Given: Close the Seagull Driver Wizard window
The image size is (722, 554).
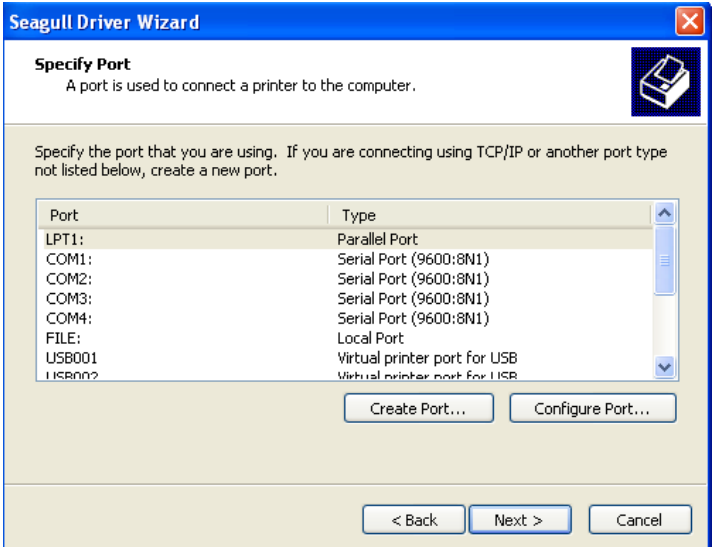Looking at the screenshot, I should tap(700, 21).
